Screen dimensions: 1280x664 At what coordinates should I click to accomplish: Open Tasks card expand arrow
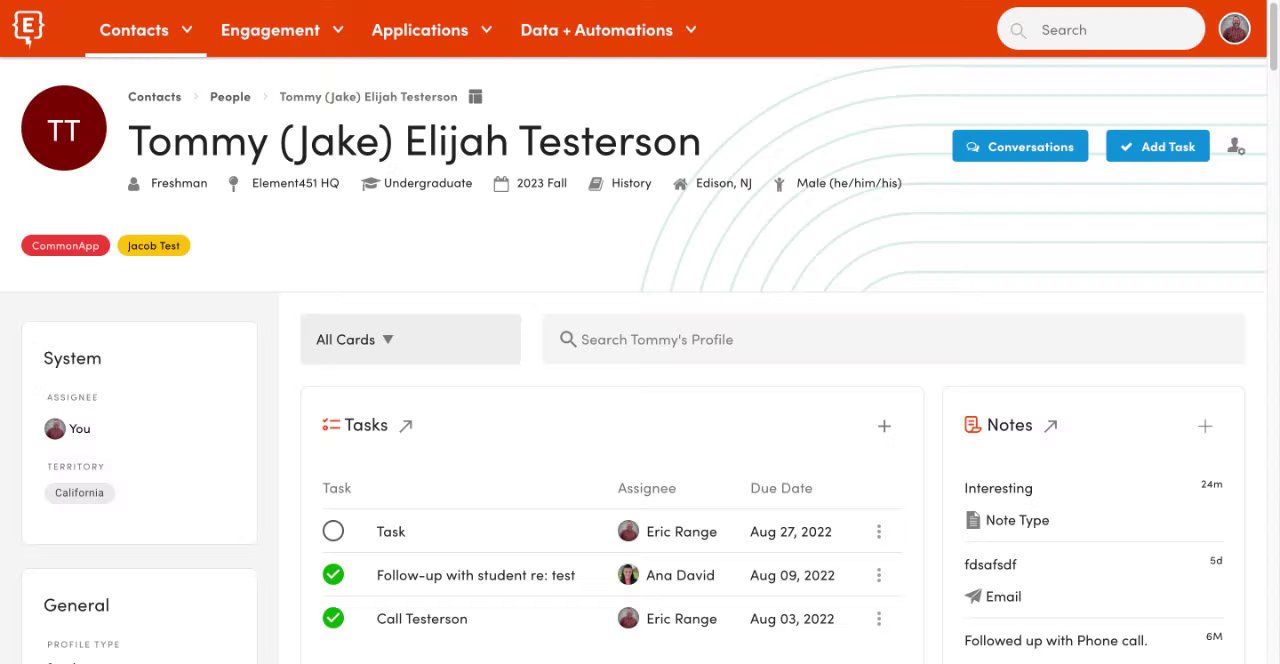pos(406,426)
